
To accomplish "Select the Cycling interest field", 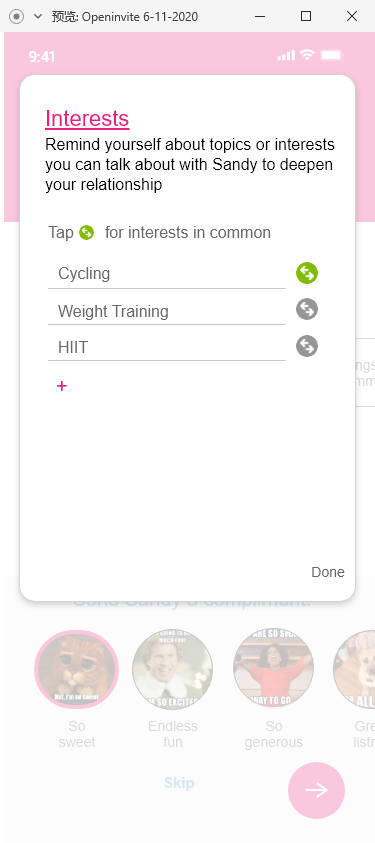I will point(167,274).
